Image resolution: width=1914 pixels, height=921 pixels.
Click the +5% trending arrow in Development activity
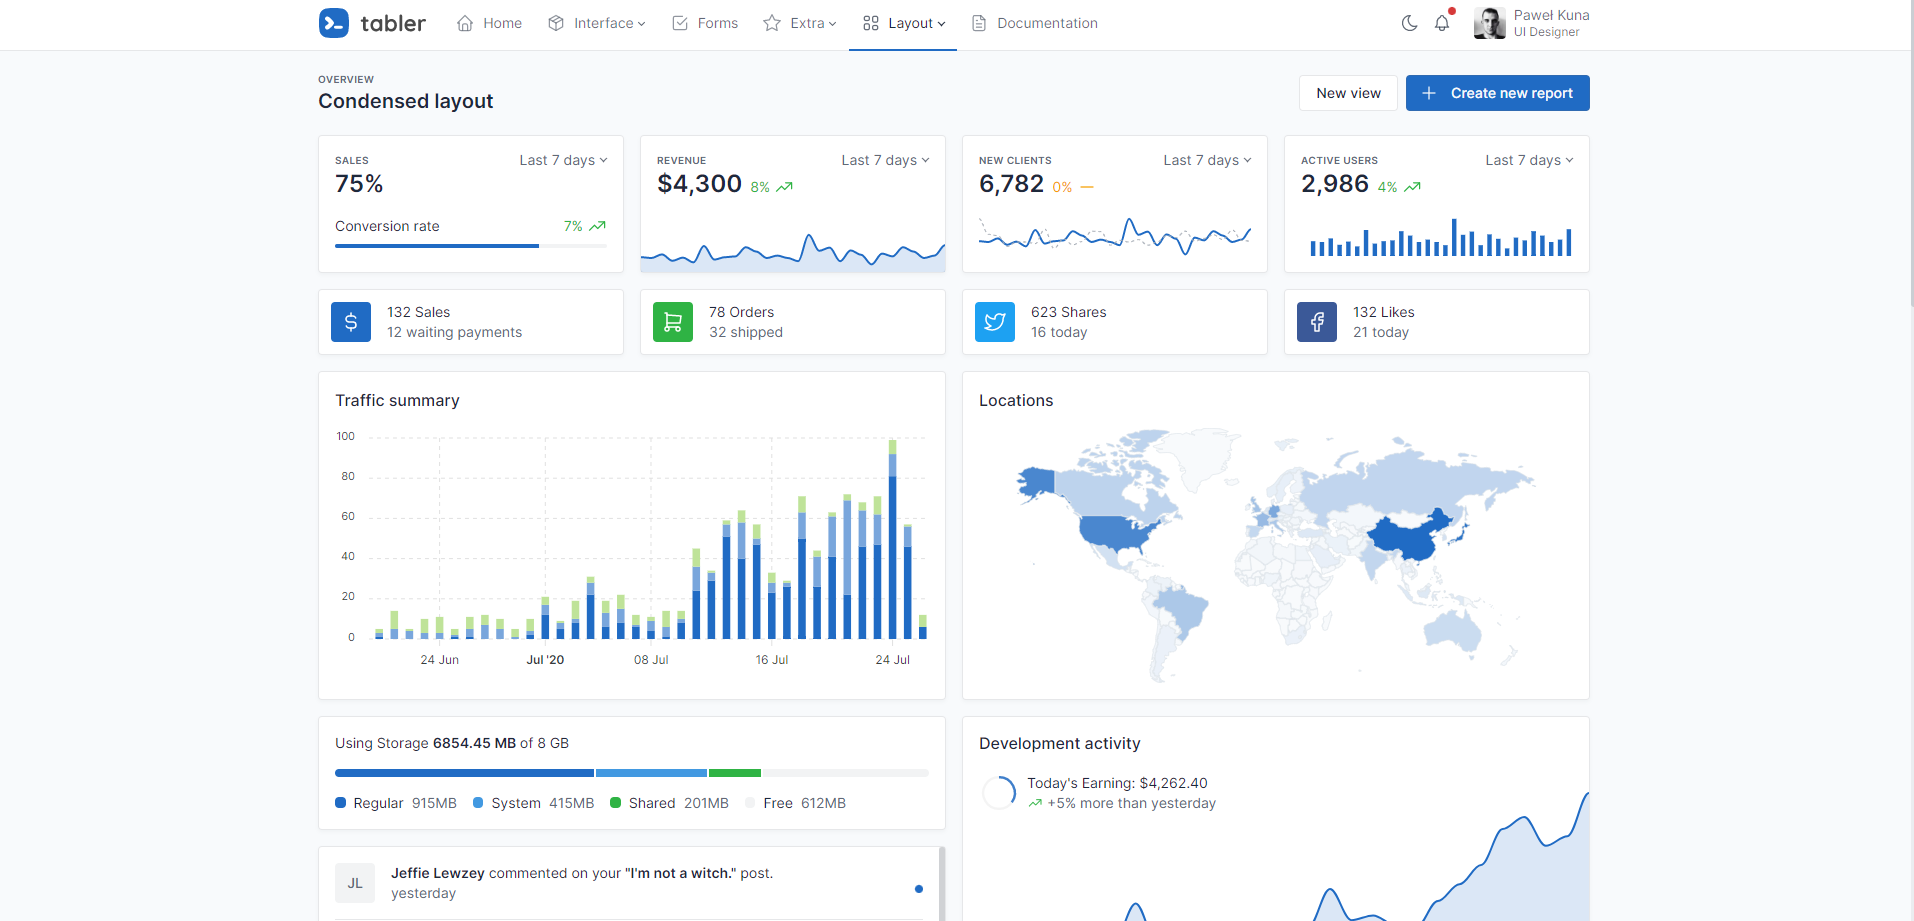click(x=1035, y=803)
